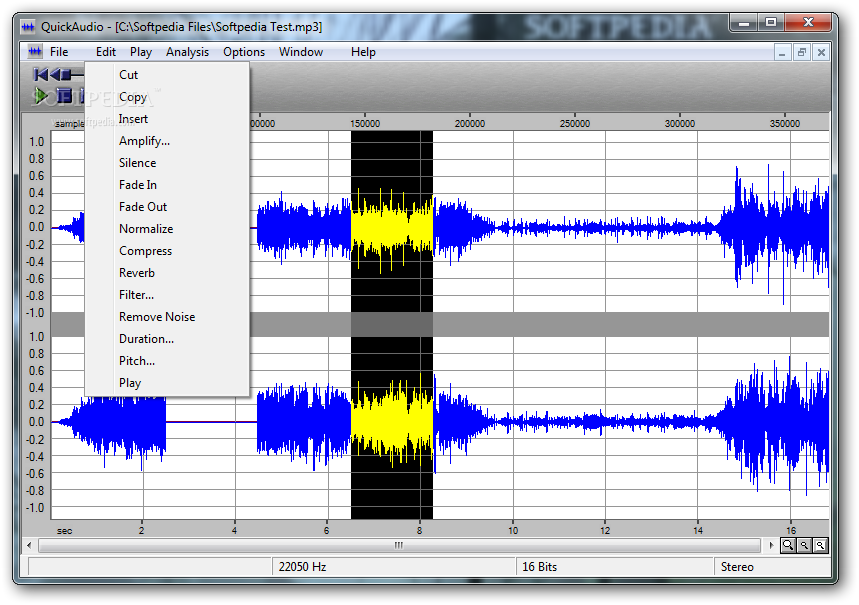Click the yellow selected region in top channel
This screenshot has height=605, width=859.
pyautogui.click(x=392, y=229)
